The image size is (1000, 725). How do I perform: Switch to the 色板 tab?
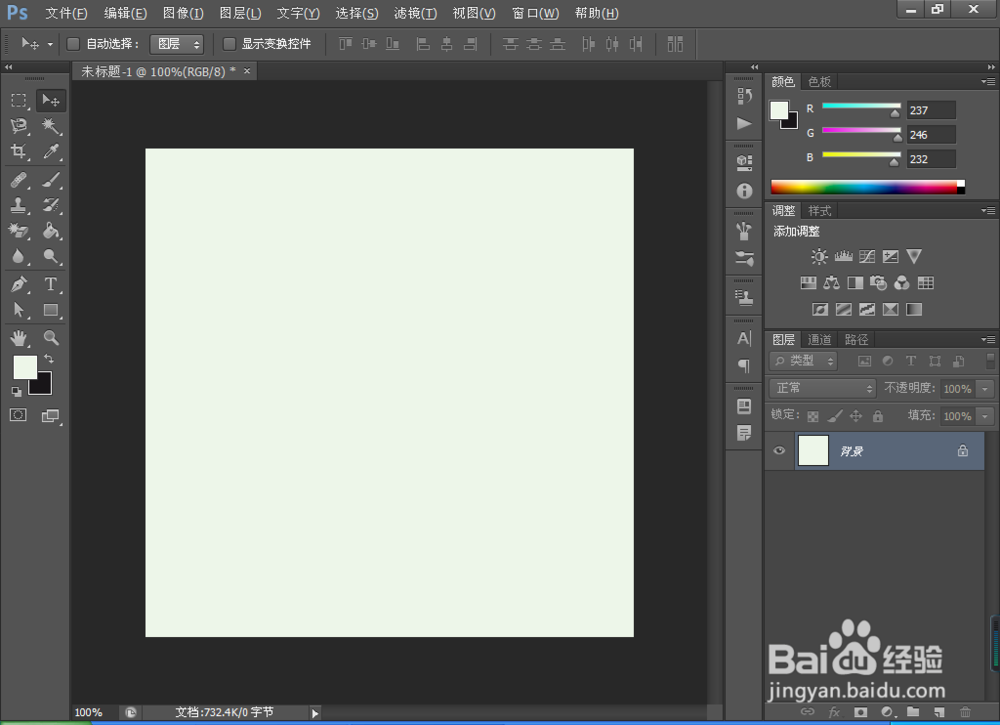(820, 82)
